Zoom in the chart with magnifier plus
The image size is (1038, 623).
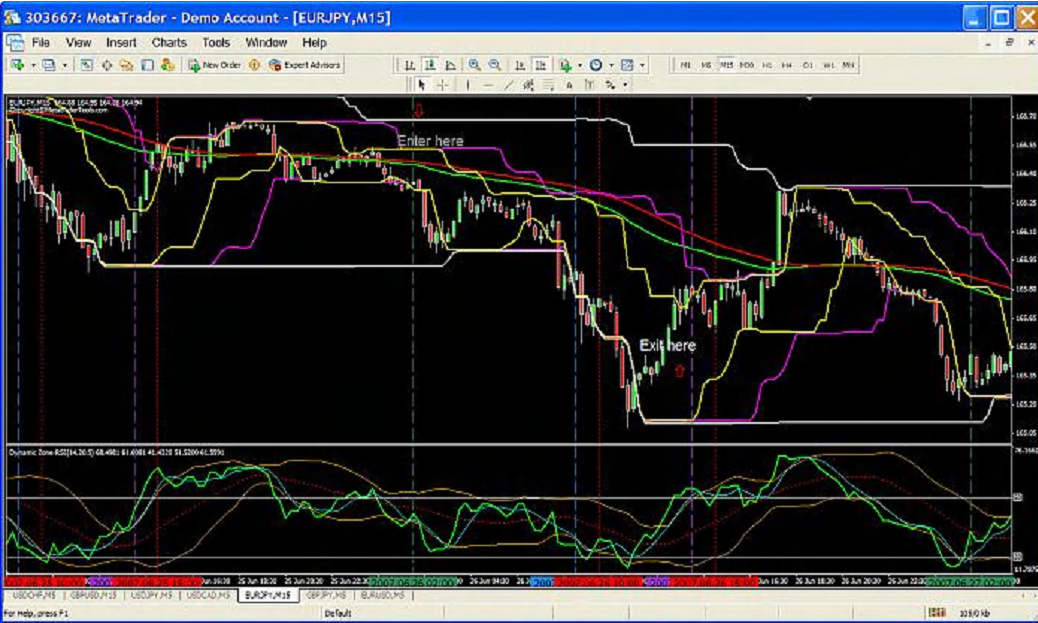(474, 65)
